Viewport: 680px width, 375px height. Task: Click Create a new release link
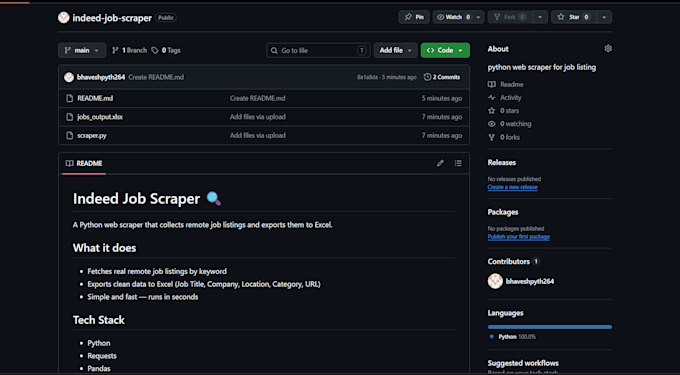(513, 187)
